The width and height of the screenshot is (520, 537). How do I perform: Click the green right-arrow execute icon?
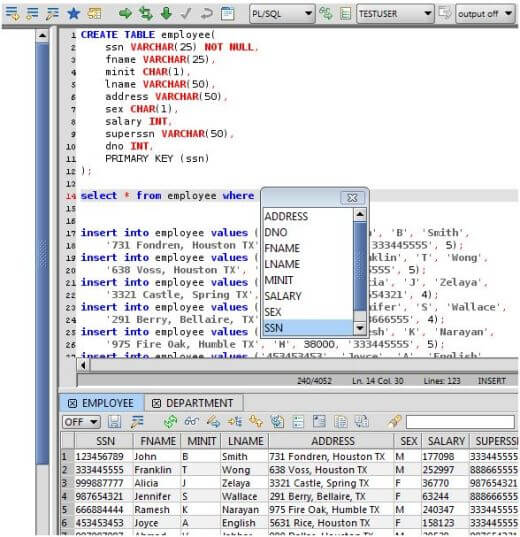pos(125,14)
